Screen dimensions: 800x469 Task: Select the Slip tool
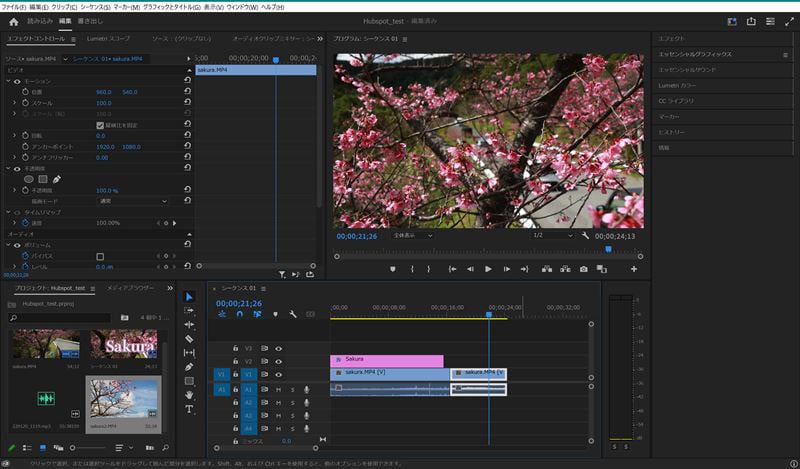pos(189,353)
